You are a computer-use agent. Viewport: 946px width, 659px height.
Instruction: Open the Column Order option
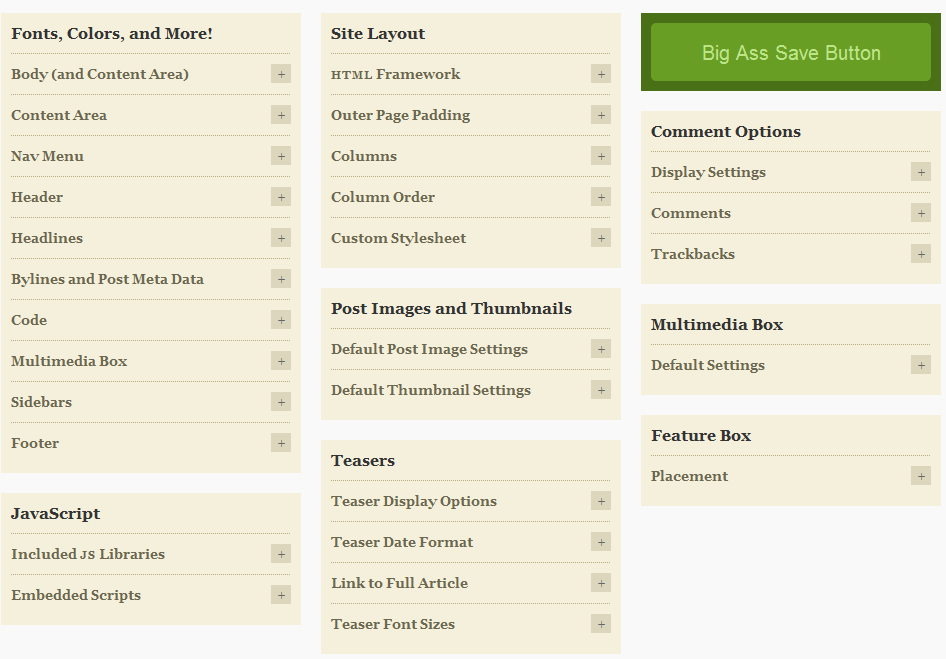click(471, 197)
